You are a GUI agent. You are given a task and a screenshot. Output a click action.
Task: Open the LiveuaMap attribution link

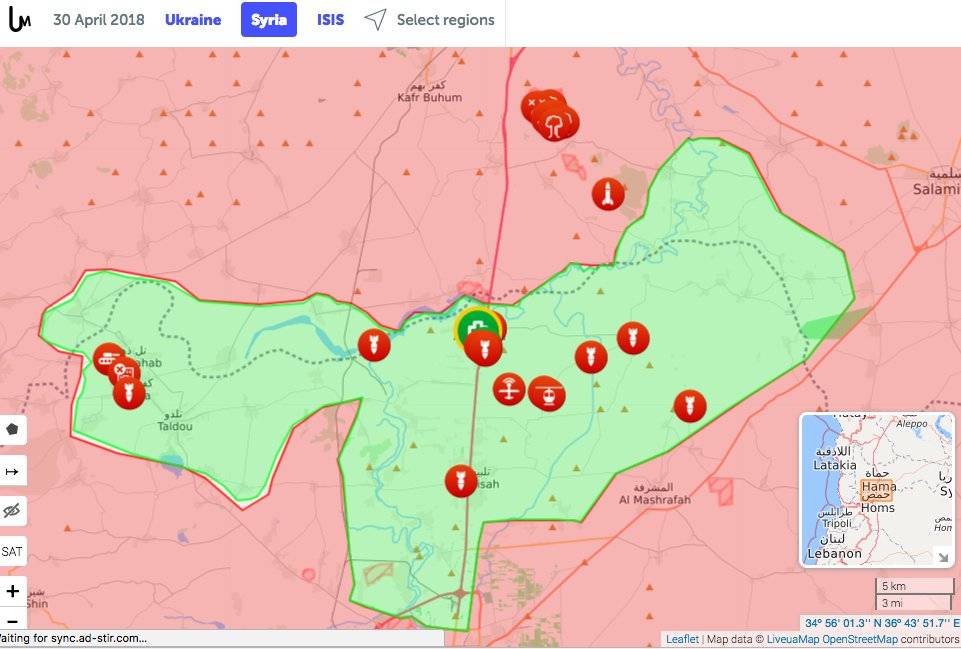(x=792, y=639)
